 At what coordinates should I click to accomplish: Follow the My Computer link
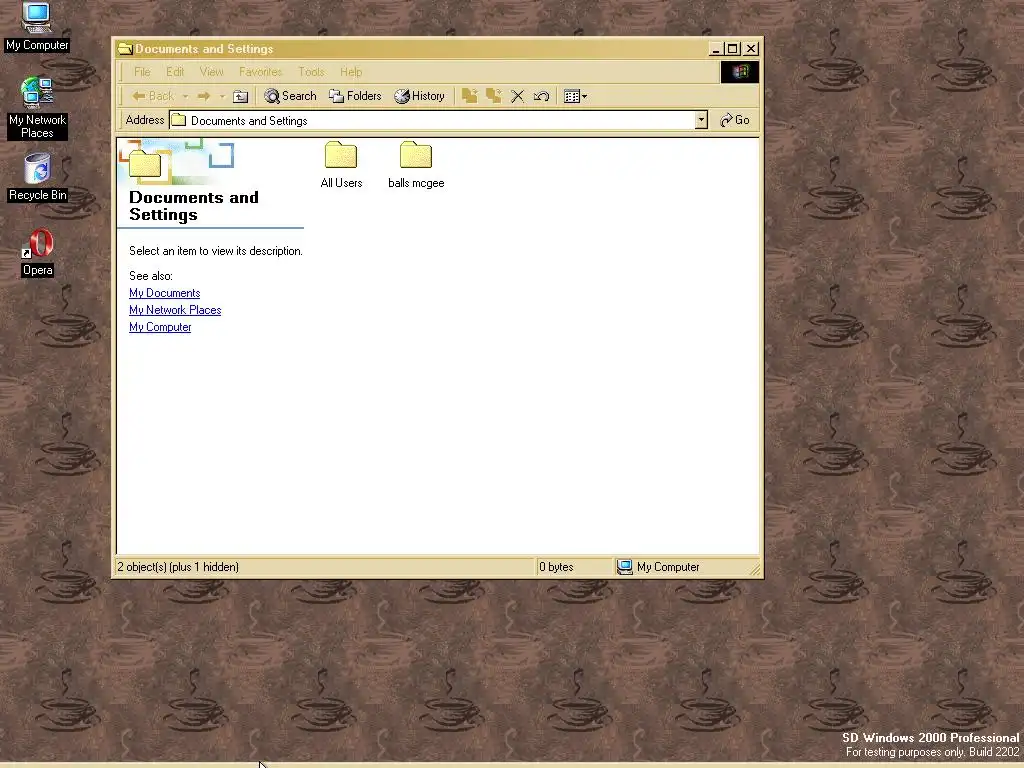click(x=160, y=327)
